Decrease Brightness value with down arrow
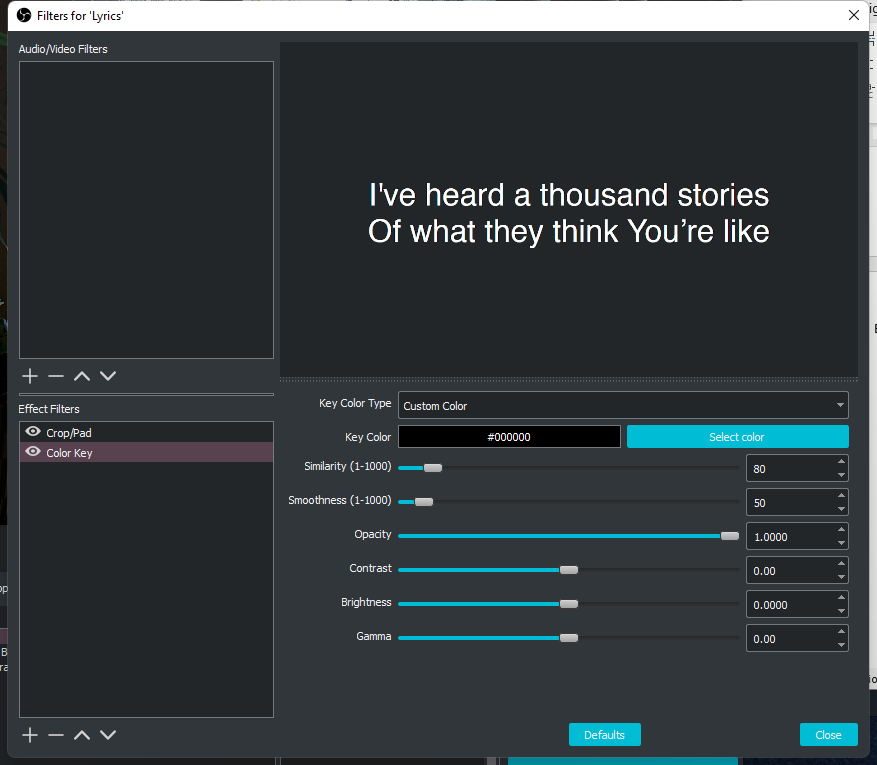The width and height of the screenshot is (877, 765). pyautogui.click(x=841, y=611)
